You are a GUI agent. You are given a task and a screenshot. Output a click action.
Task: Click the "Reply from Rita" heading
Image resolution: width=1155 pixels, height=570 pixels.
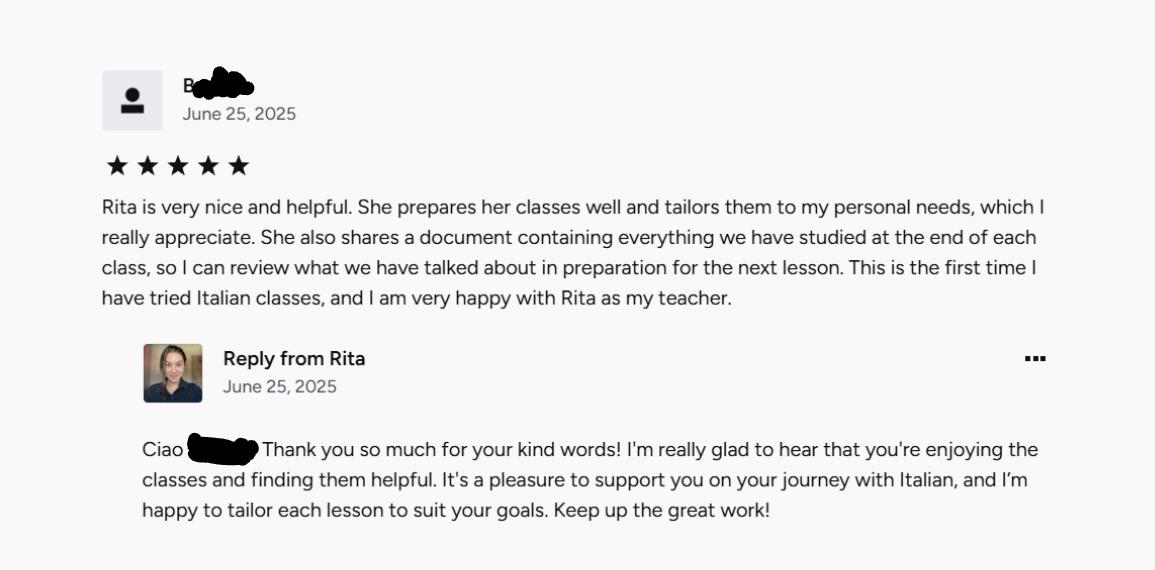tap(294, 359)
